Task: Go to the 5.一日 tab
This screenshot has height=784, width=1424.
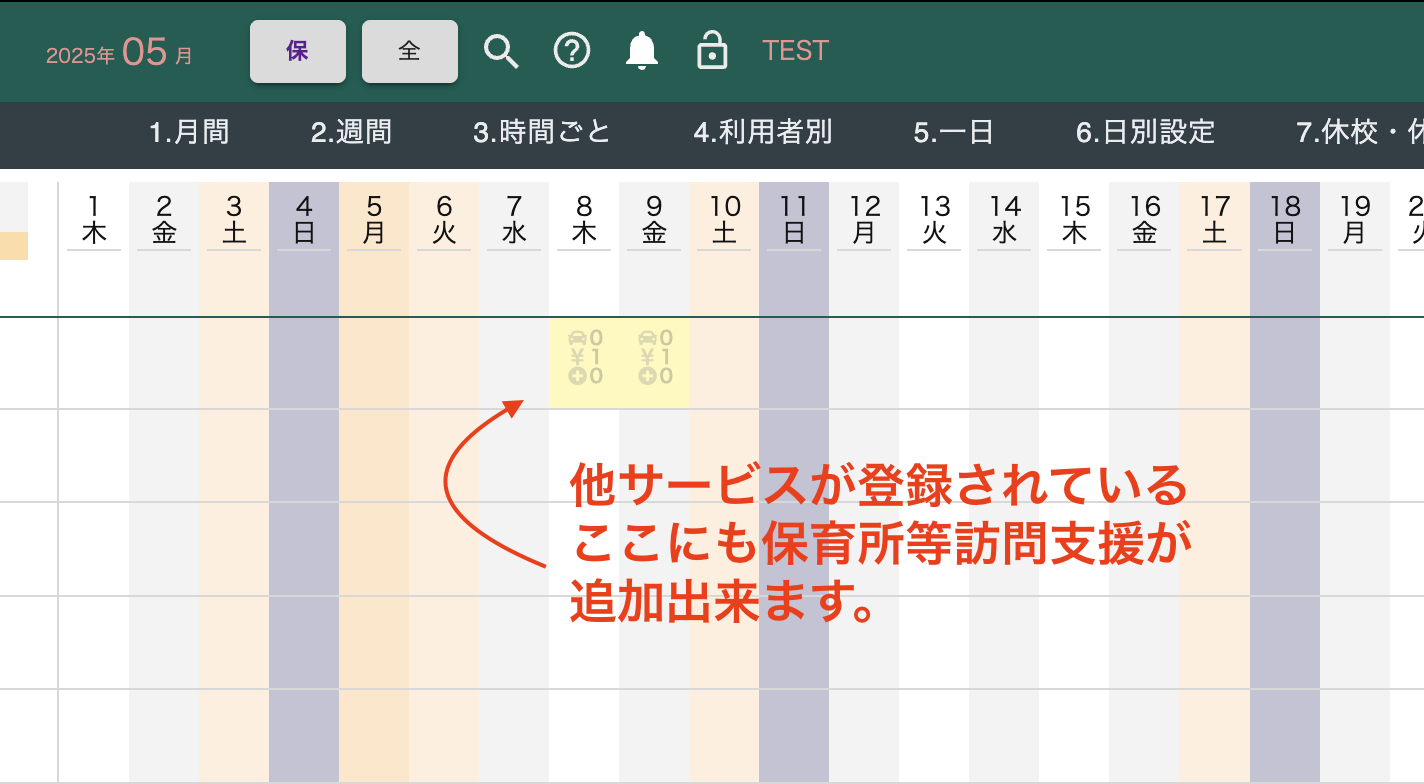Action: pyautogui.click(x=954, y=132)
